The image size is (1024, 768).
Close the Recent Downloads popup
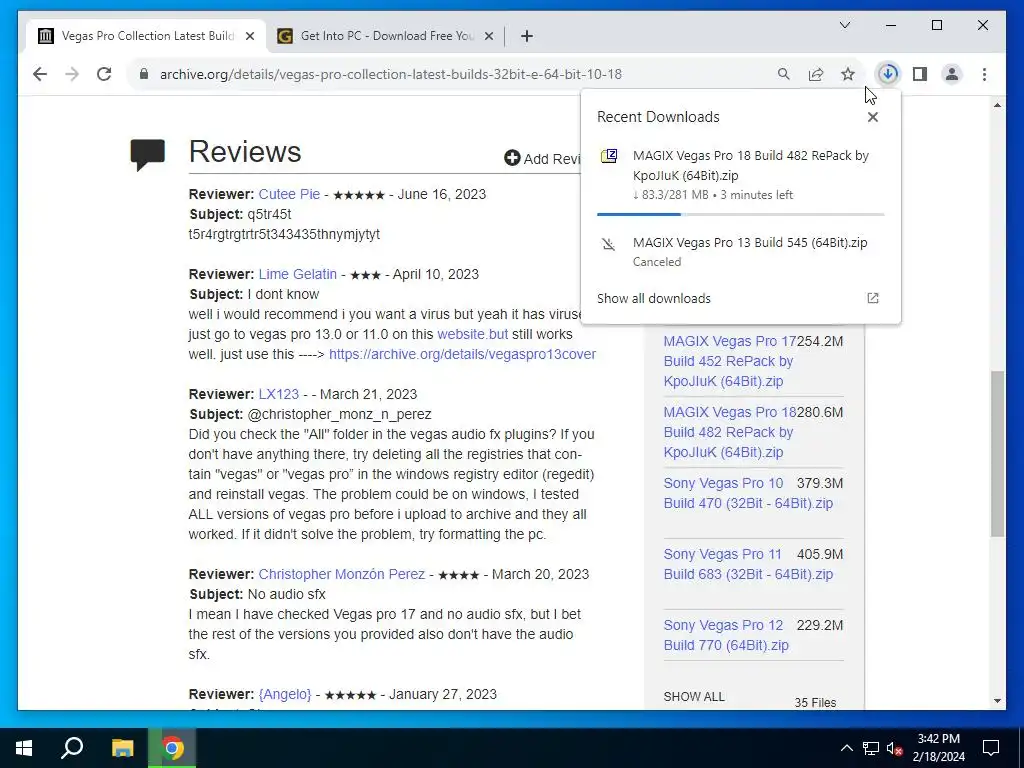pyautogui.click(x=872, y=117)
